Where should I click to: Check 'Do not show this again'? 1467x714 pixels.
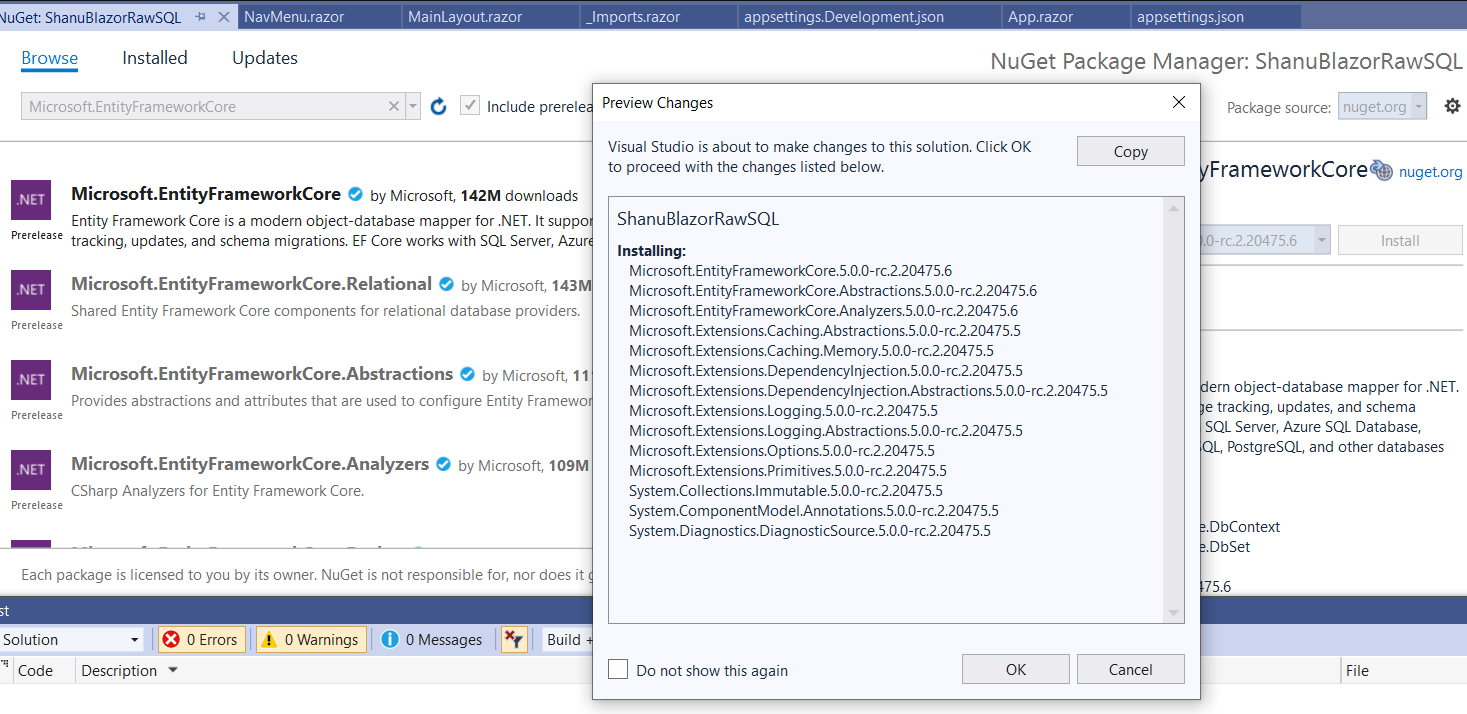[x=619, y=670]
